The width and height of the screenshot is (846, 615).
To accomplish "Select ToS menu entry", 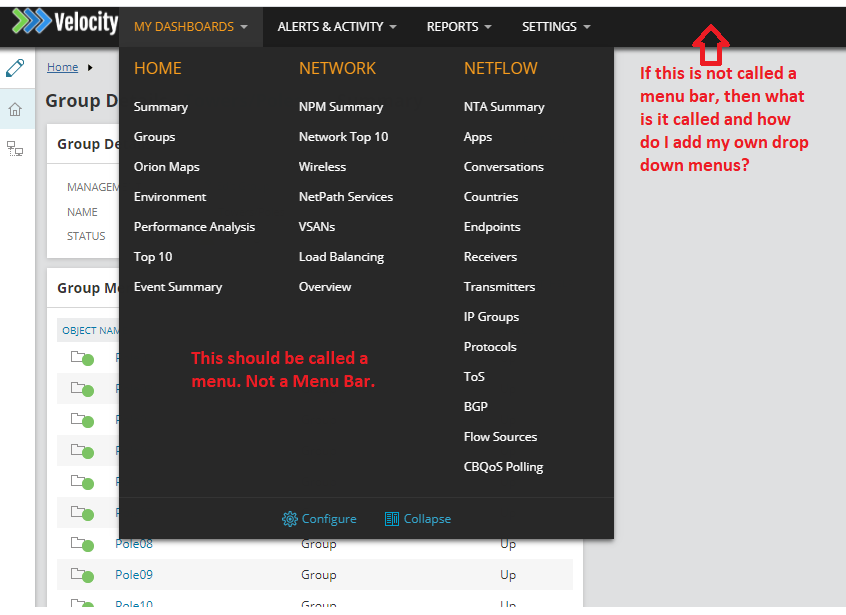I will (x=474, y=377).
